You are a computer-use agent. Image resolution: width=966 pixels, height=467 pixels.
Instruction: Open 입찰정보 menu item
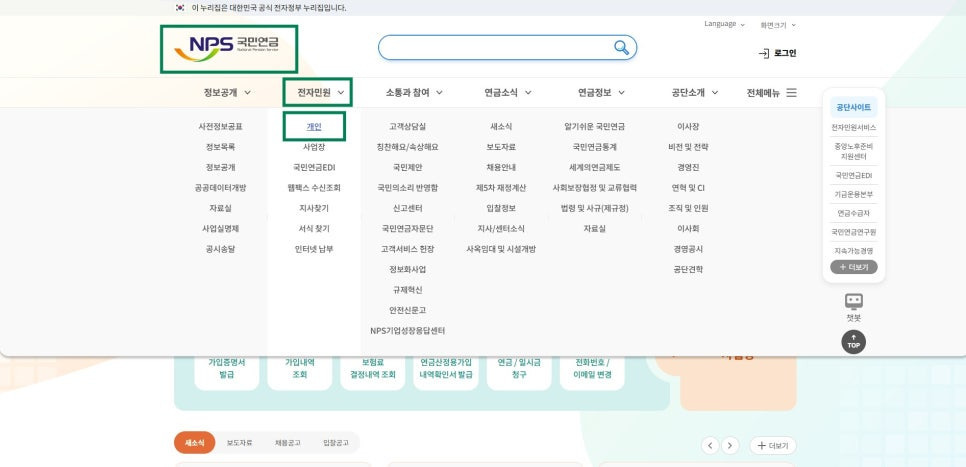point(501,208)
